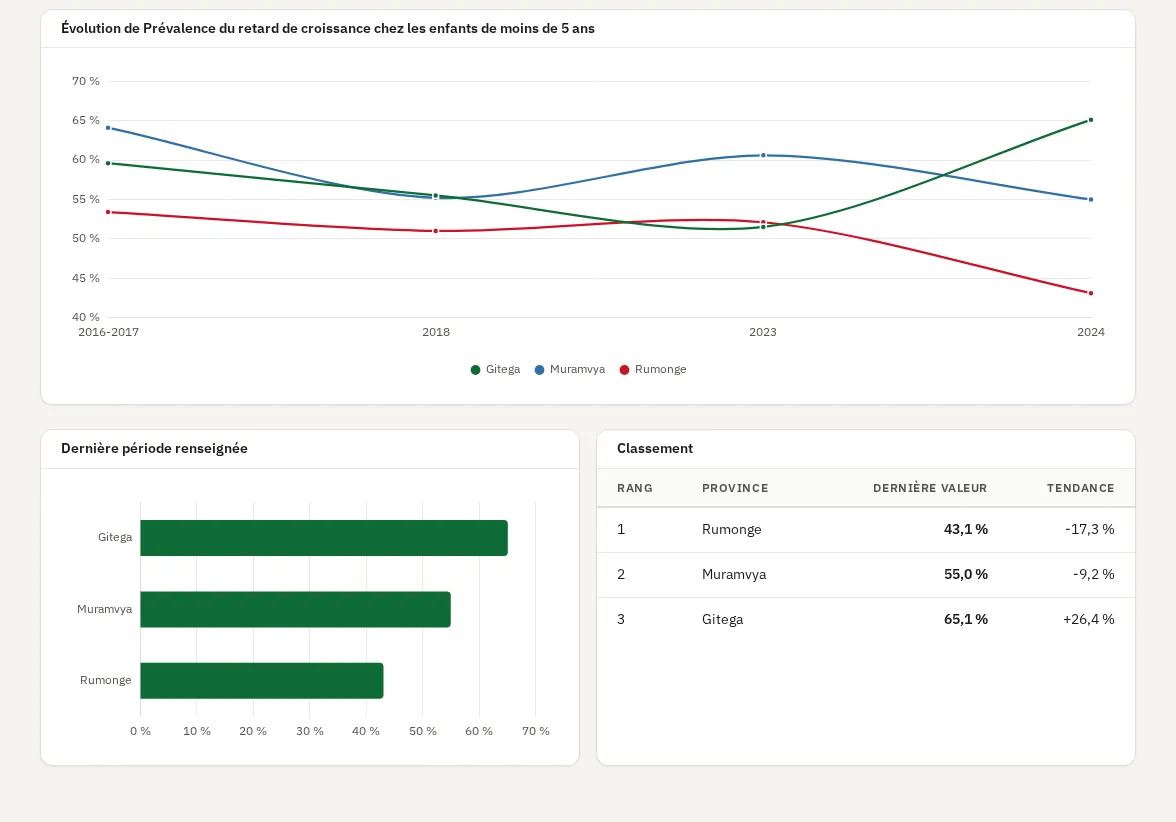Viewport: 1176px width, 822px height.
Task: Click the 2016-2017 label on the x-axis
Action: 109,332
